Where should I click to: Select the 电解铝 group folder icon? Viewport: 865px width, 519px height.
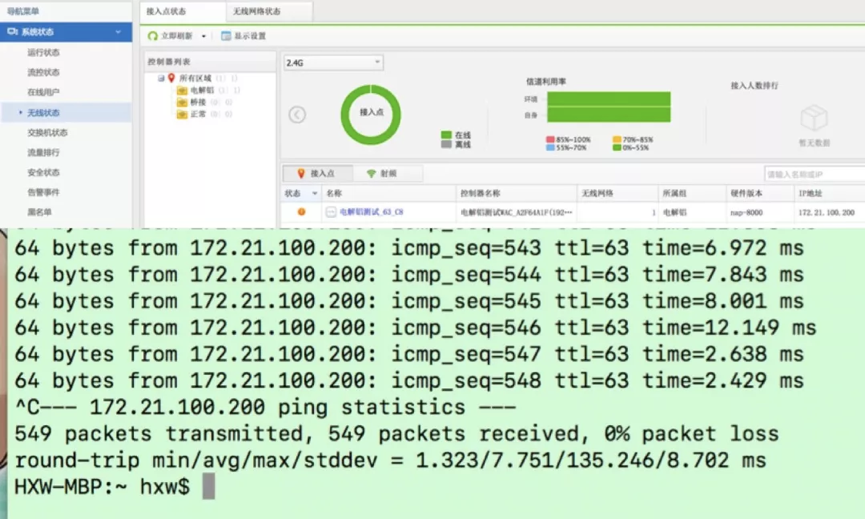181,90
